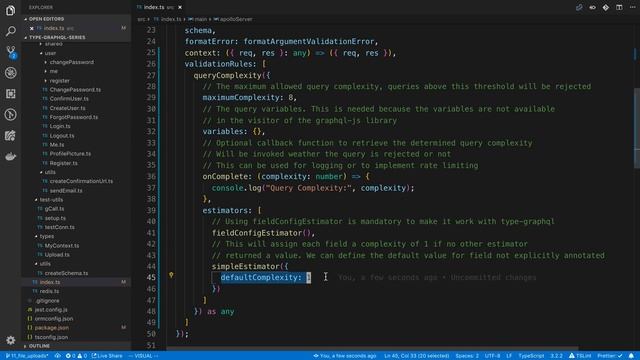640x360 pixels.
Task: Close the index.ts editor tab
Action: tap(180, 7)
